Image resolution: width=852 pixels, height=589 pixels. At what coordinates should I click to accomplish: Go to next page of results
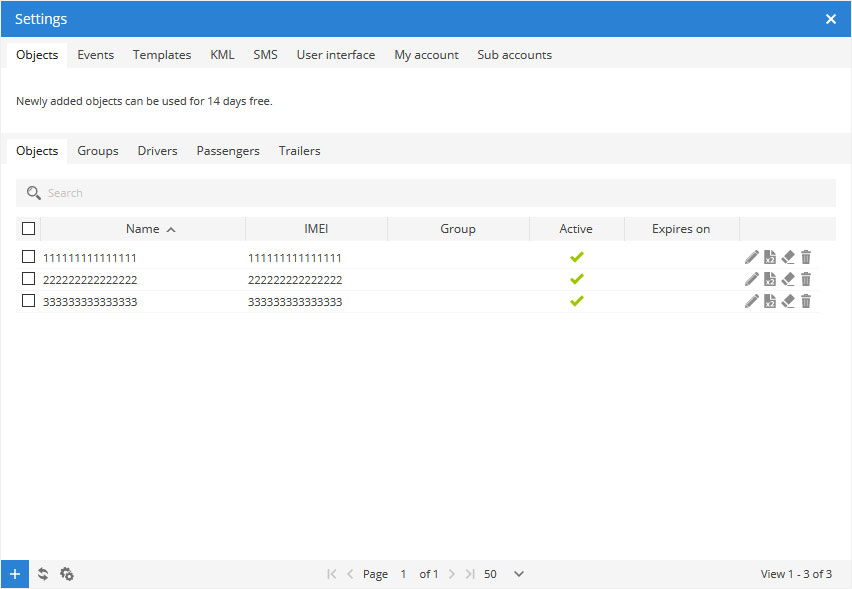(452, 574)
